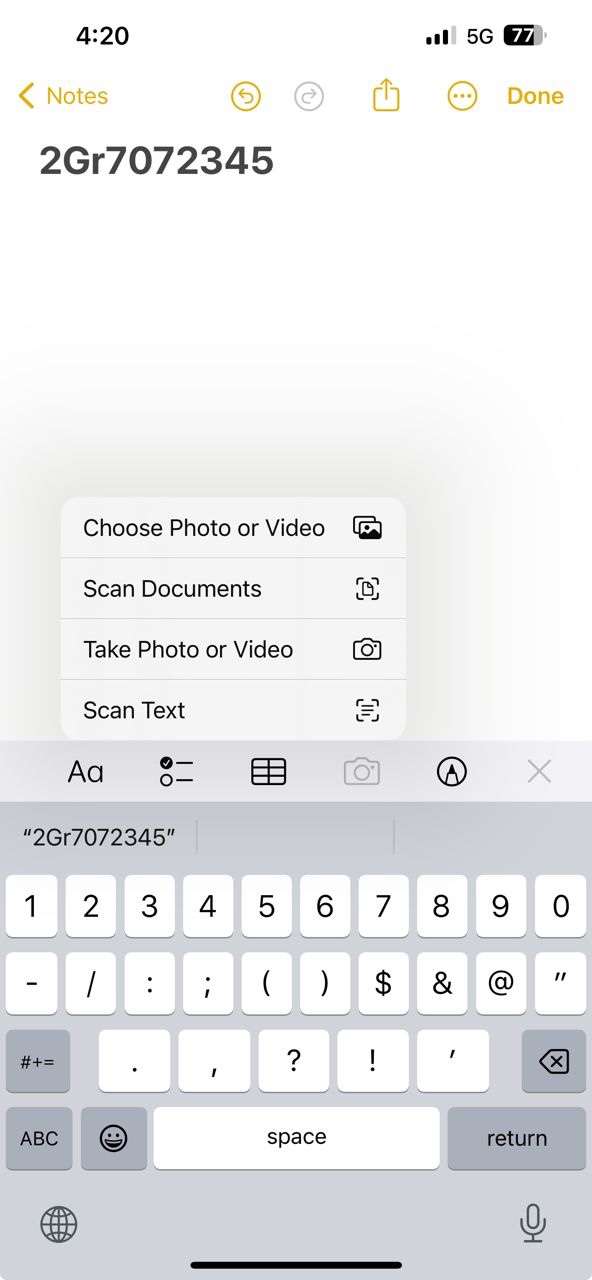Go back to Notes list
592x1280 pixels.
[x=63, y=96]
